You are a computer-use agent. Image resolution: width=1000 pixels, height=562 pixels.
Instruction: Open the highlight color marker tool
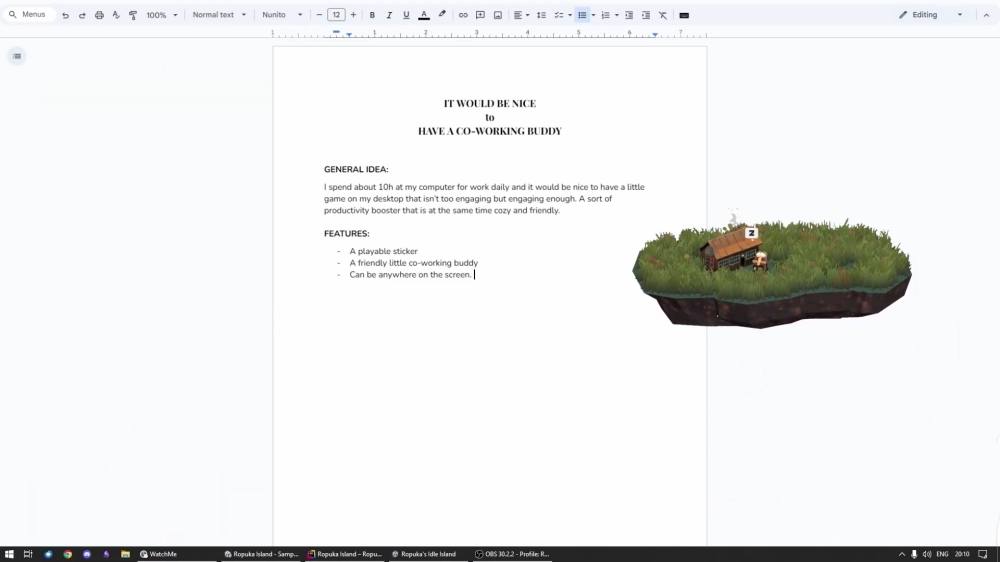coord(442,15)
